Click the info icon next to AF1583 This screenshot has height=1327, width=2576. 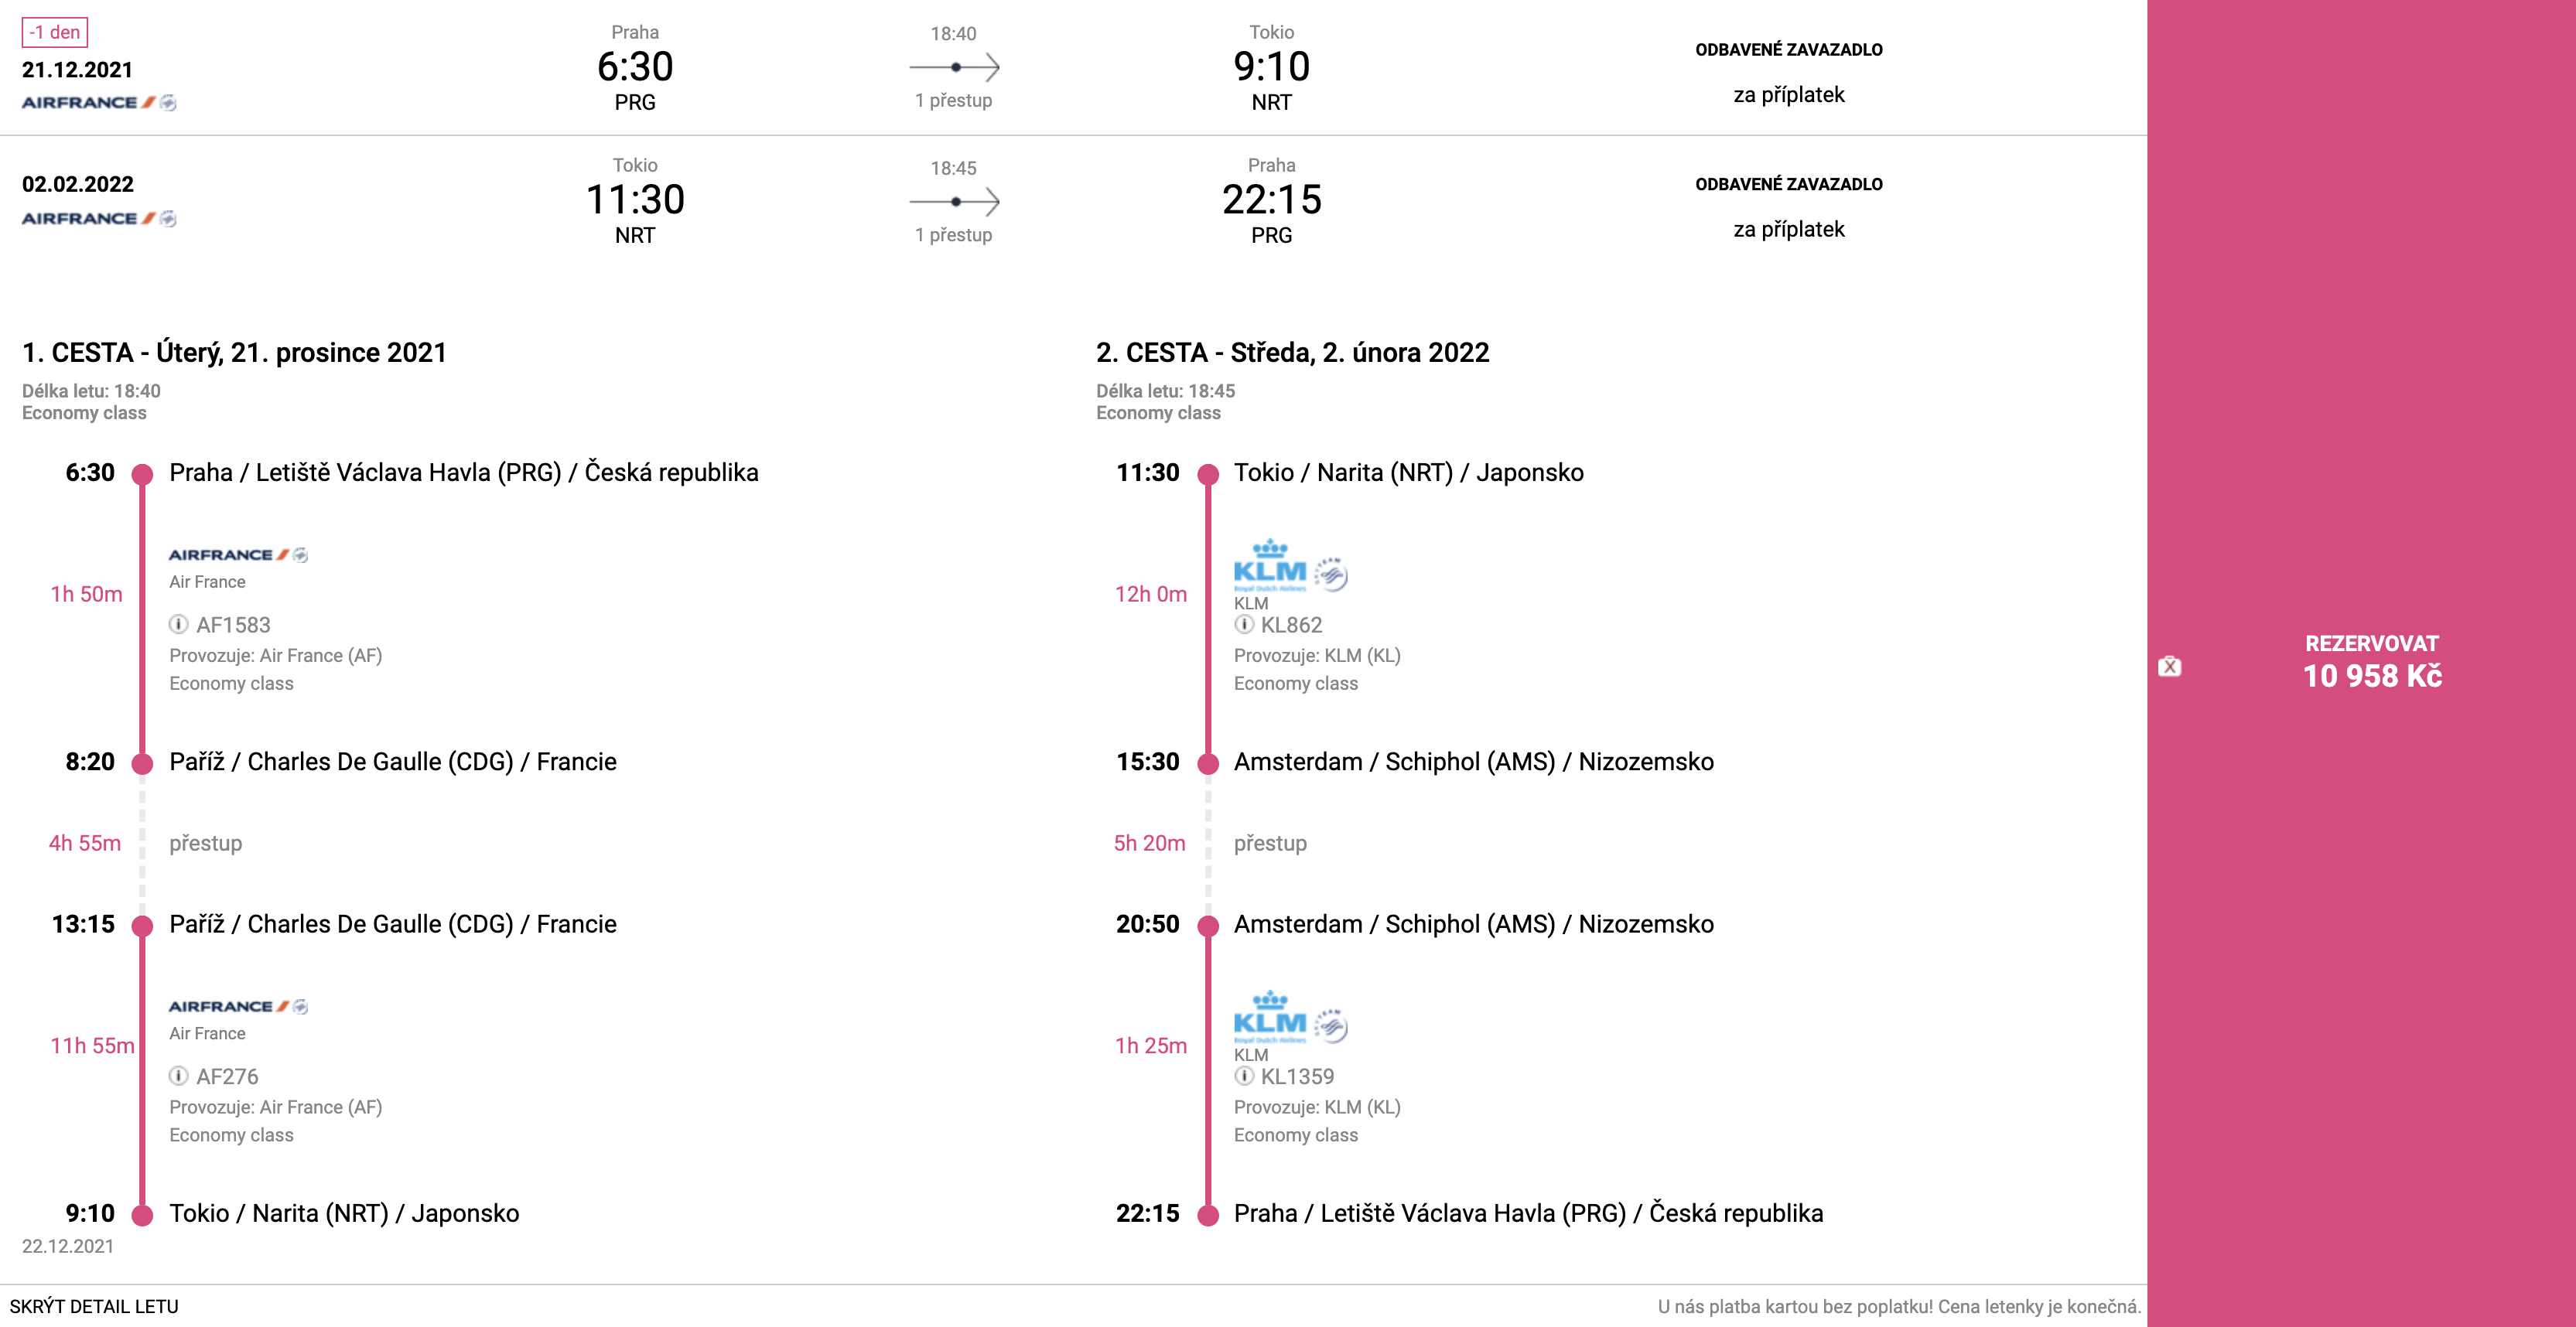point(178,625)
